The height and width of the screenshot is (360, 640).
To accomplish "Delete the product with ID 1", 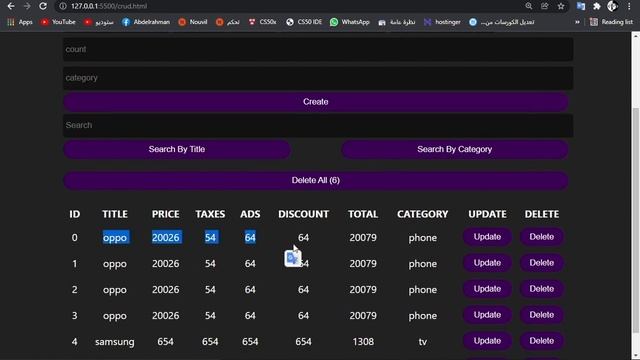I will (542, 263).
